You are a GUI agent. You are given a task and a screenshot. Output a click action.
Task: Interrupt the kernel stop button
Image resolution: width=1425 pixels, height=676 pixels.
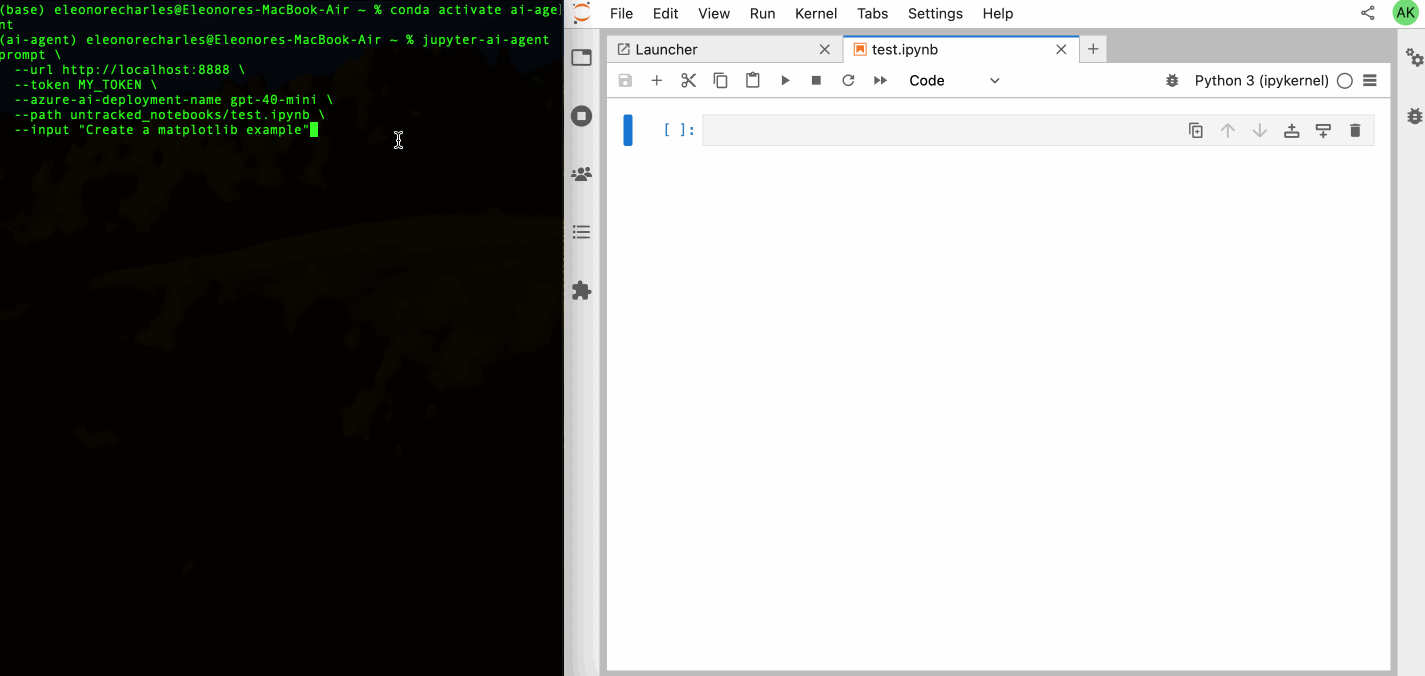tap(817, 81)
